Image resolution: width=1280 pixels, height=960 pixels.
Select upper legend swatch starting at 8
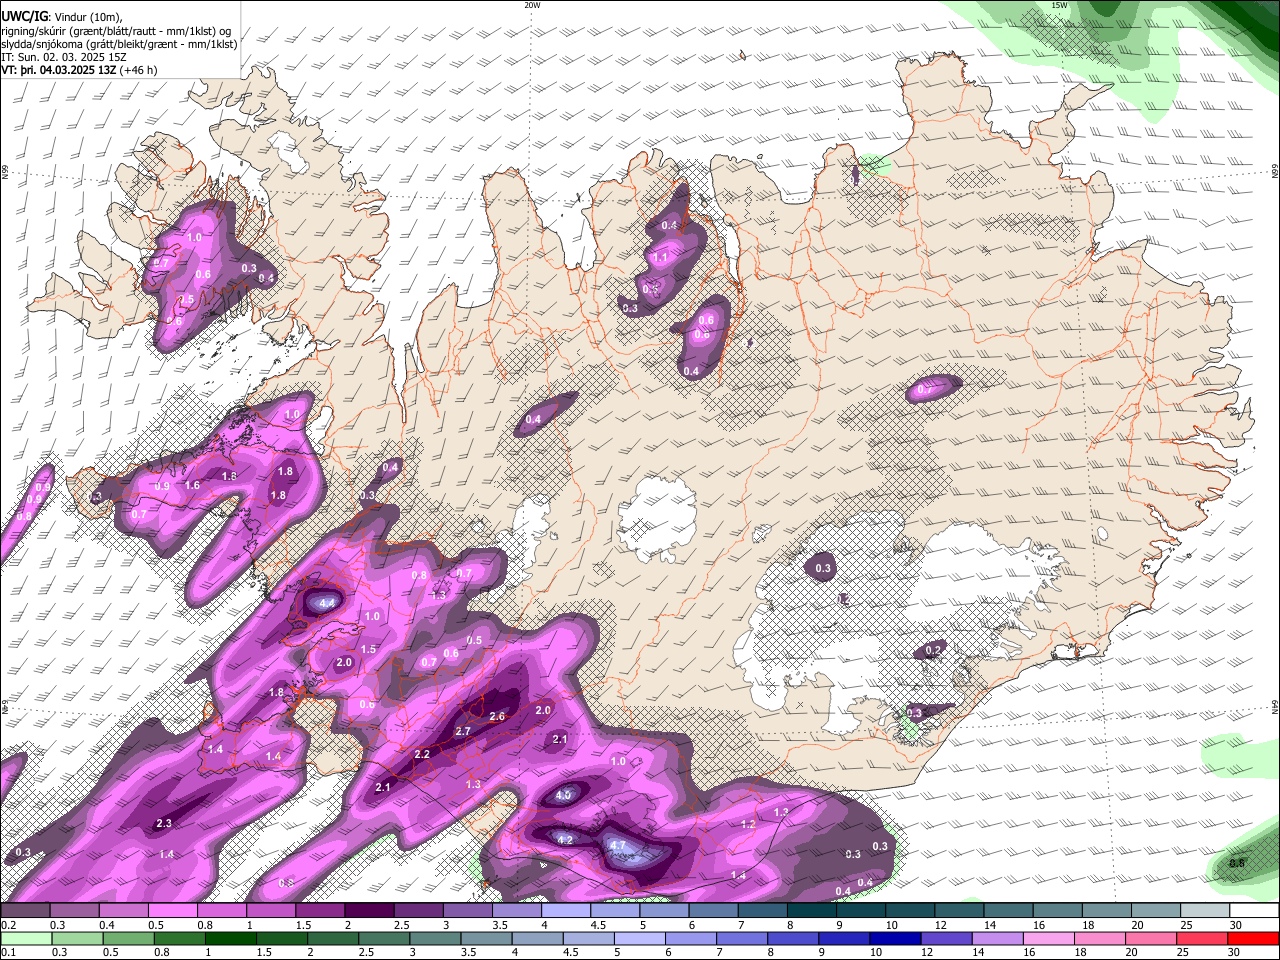coord(812,911)
